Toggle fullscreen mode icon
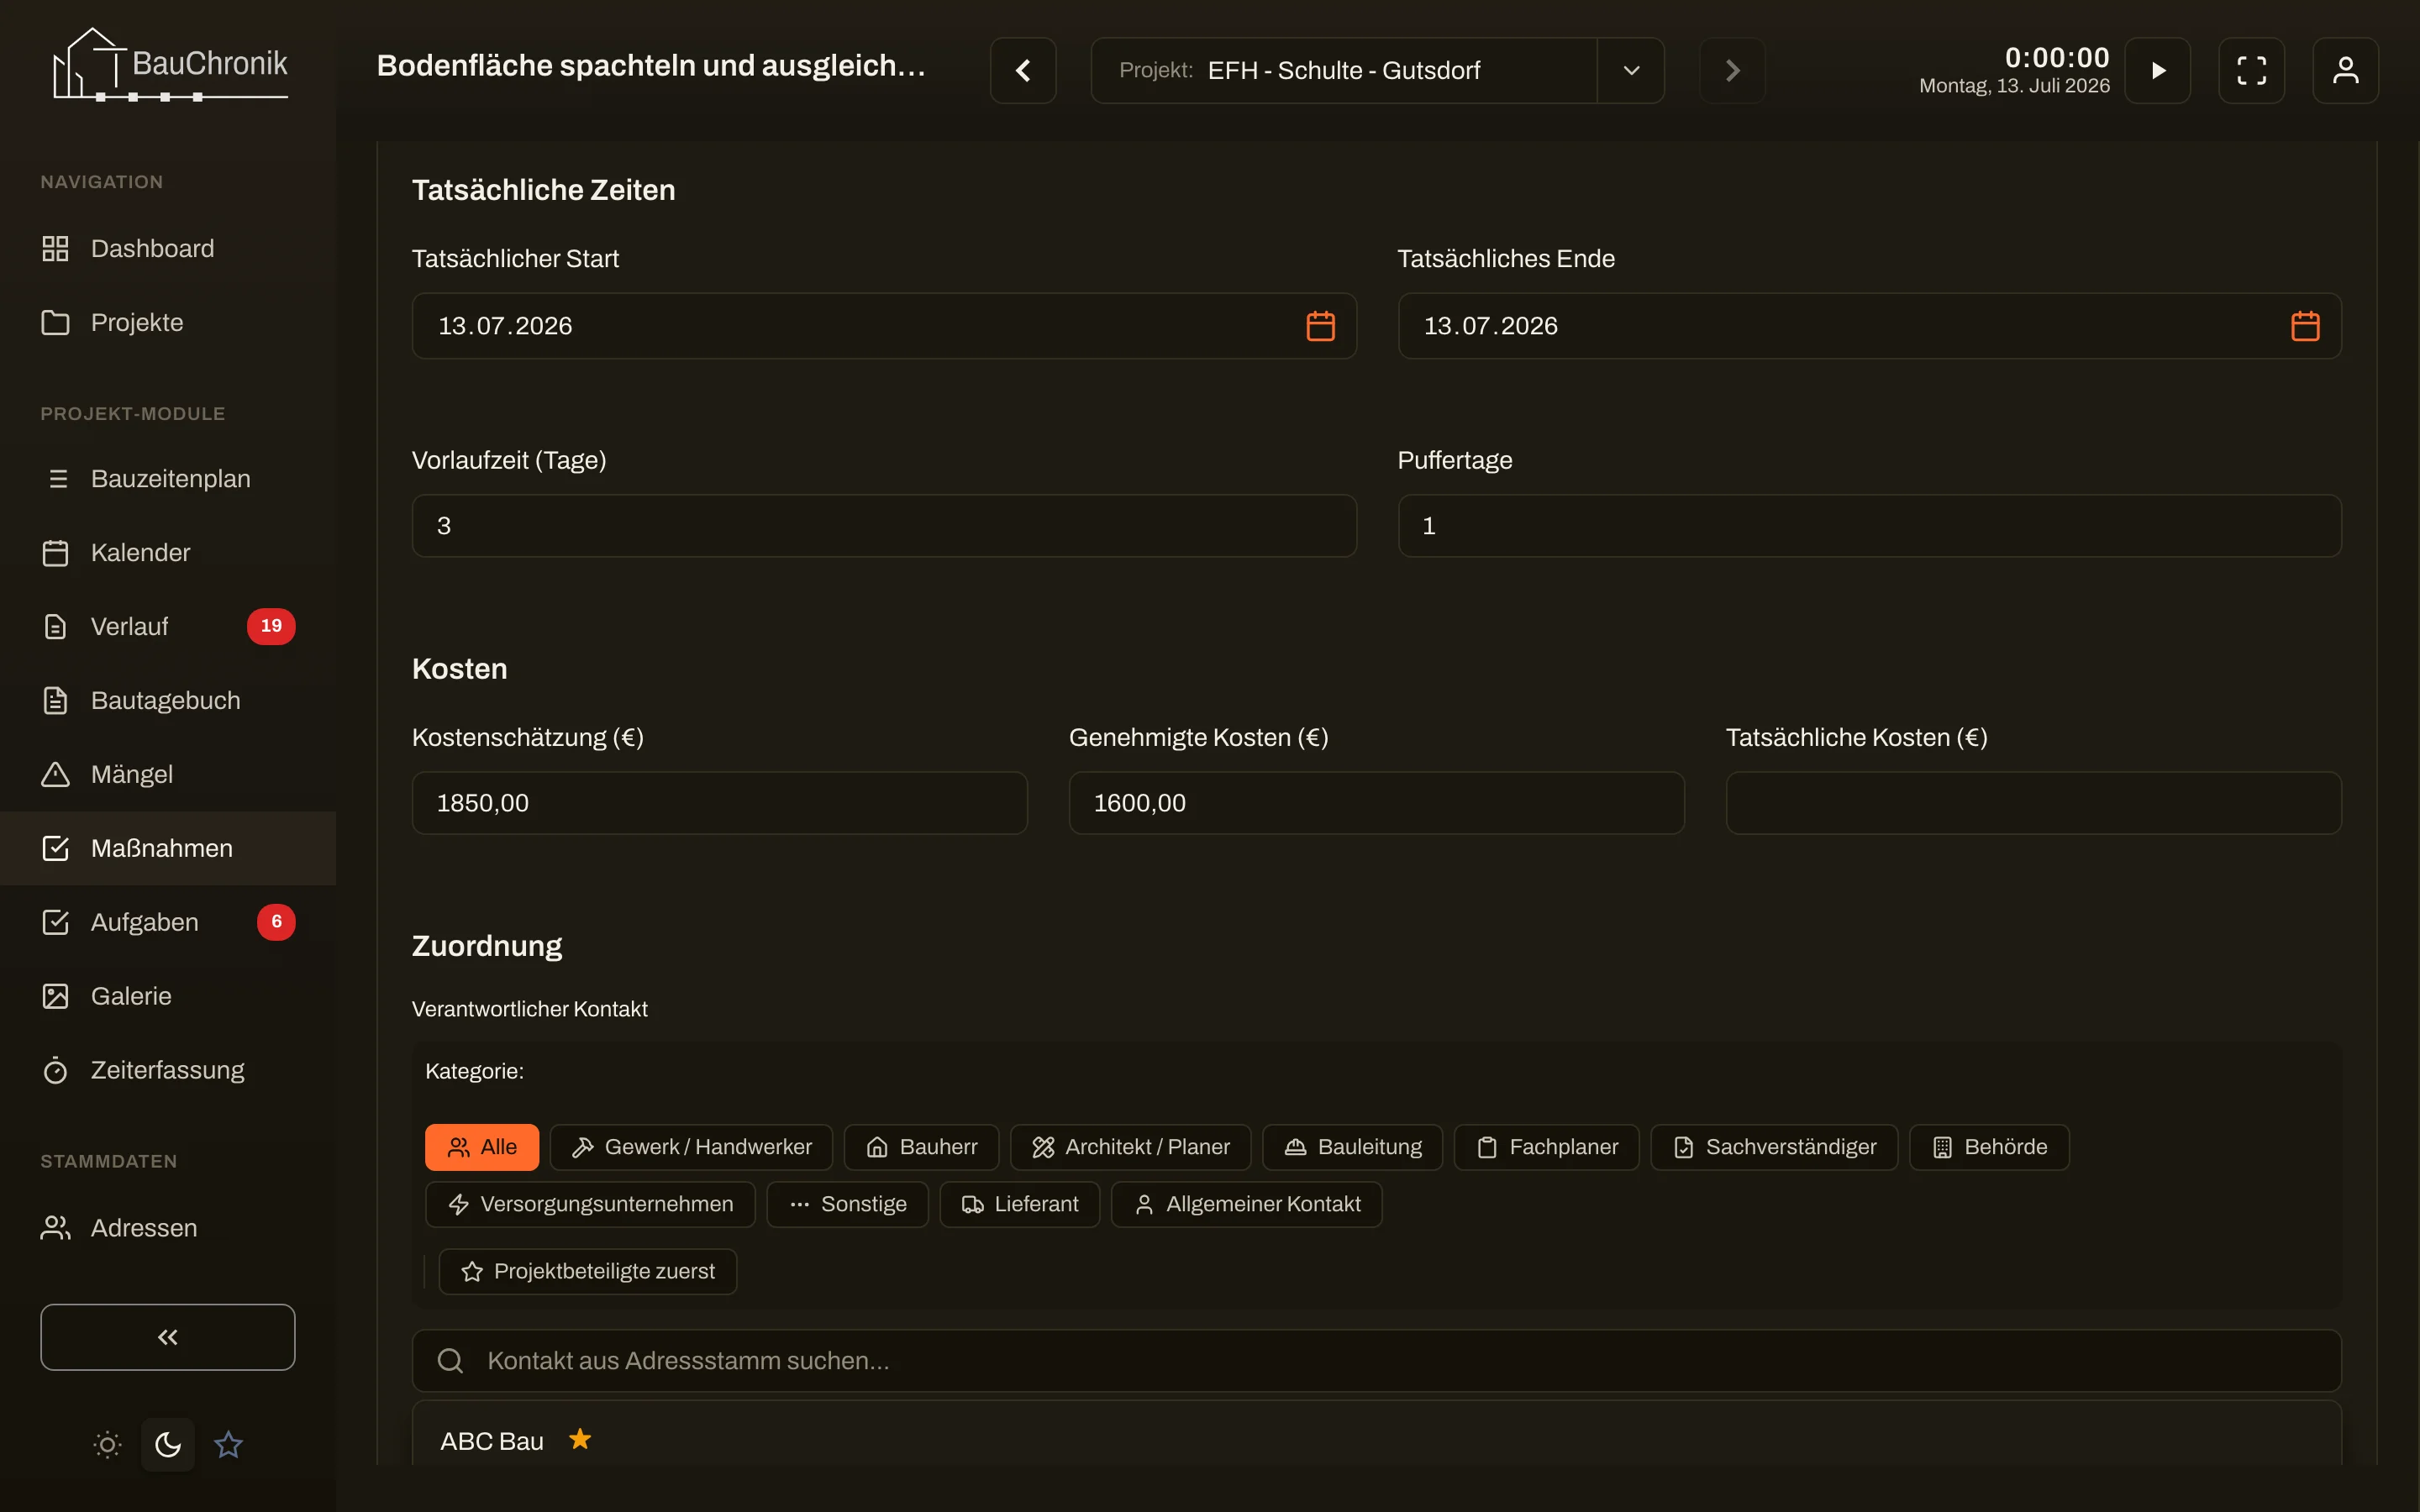Image resolution: width=2420 pixels, height=1512 pixels. (2252, 70)
